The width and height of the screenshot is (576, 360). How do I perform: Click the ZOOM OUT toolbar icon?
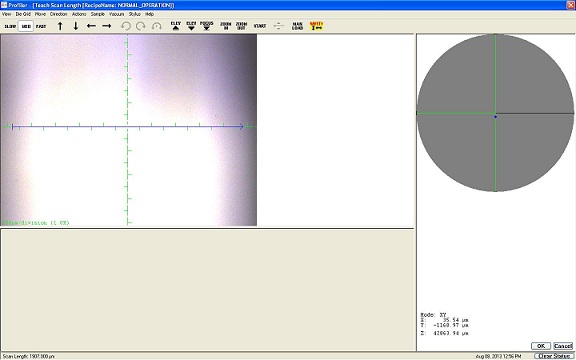[x=241, y=26]
